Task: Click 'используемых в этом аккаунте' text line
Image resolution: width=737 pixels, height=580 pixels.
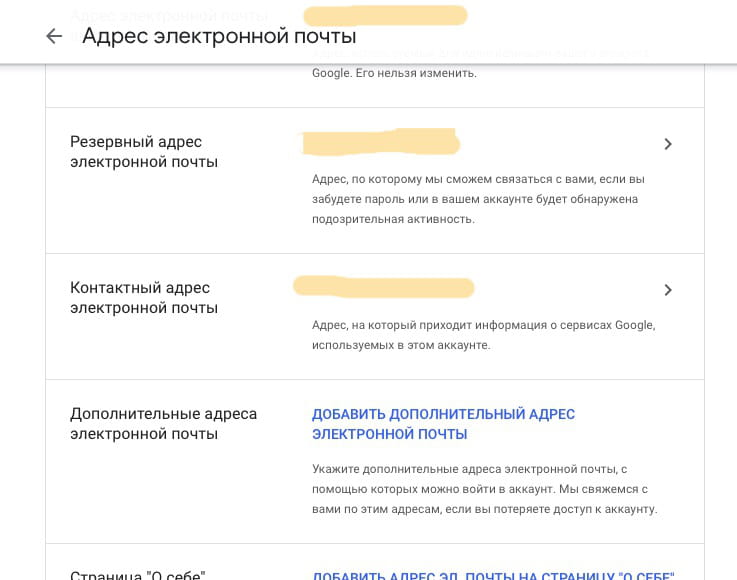Action: (x=401, y=344)
